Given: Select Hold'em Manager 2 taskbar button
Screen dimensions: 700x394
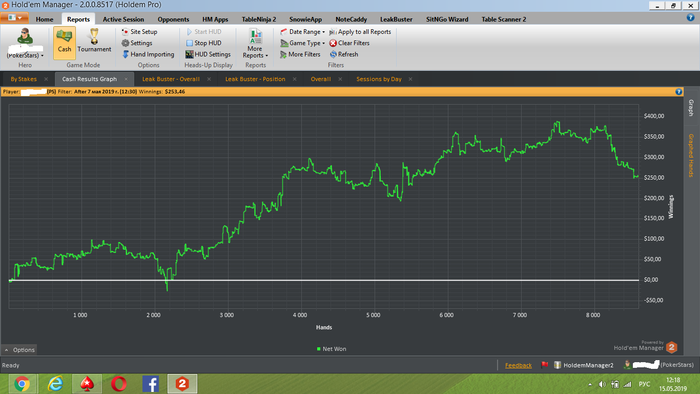Looking at the screenshot, I should coord(182,384).
